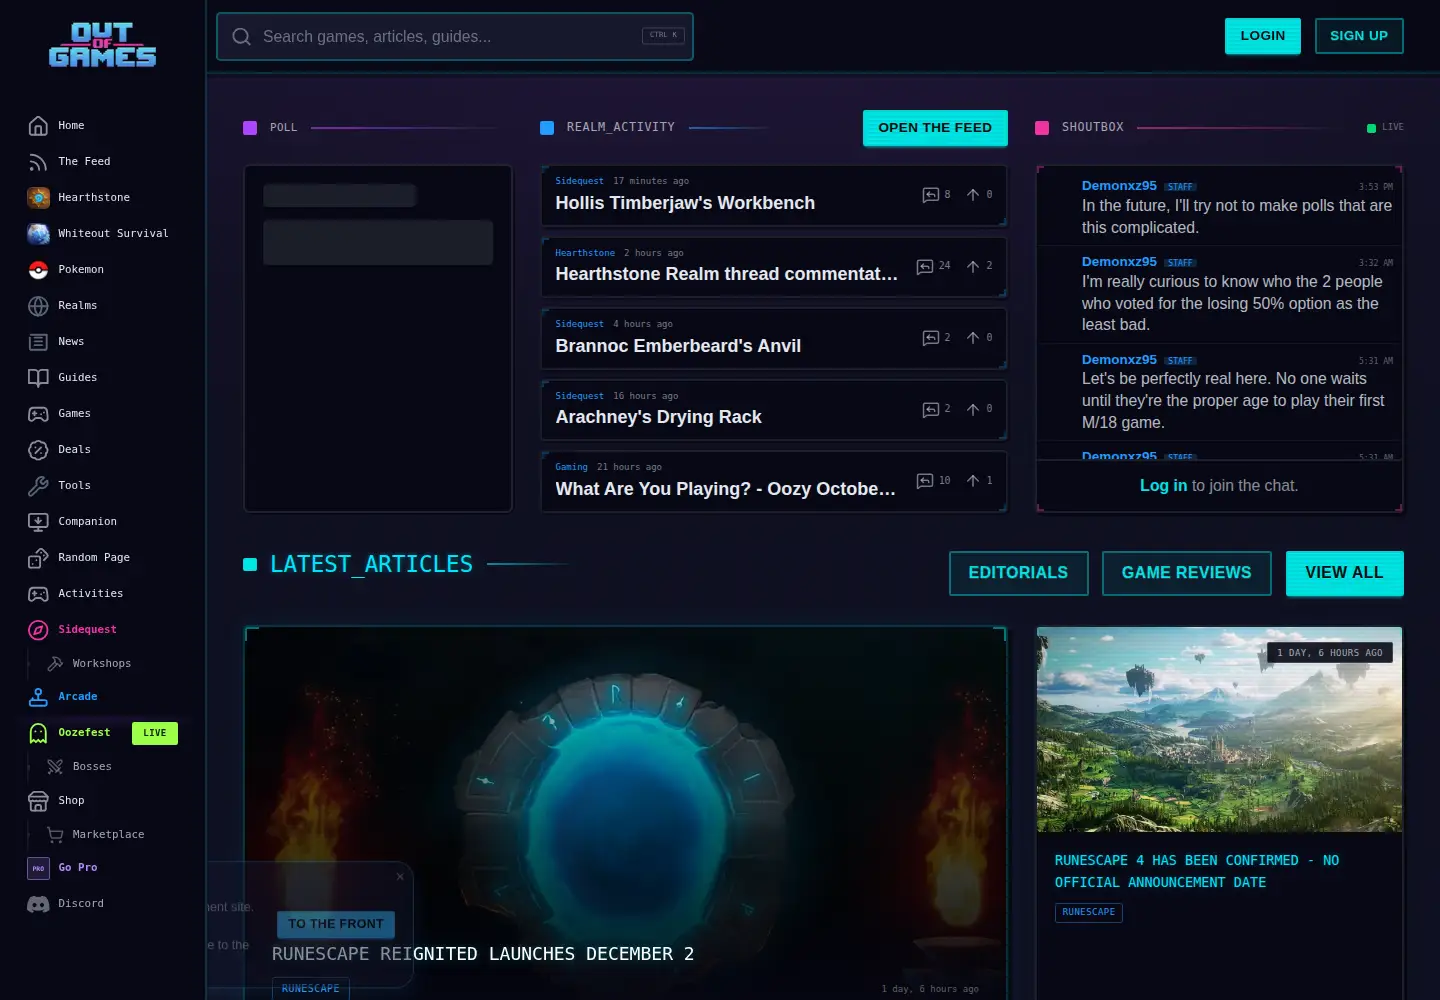1440x1000 pixels.
Task: Click the Games controller icon
Action: click(38, 414)
